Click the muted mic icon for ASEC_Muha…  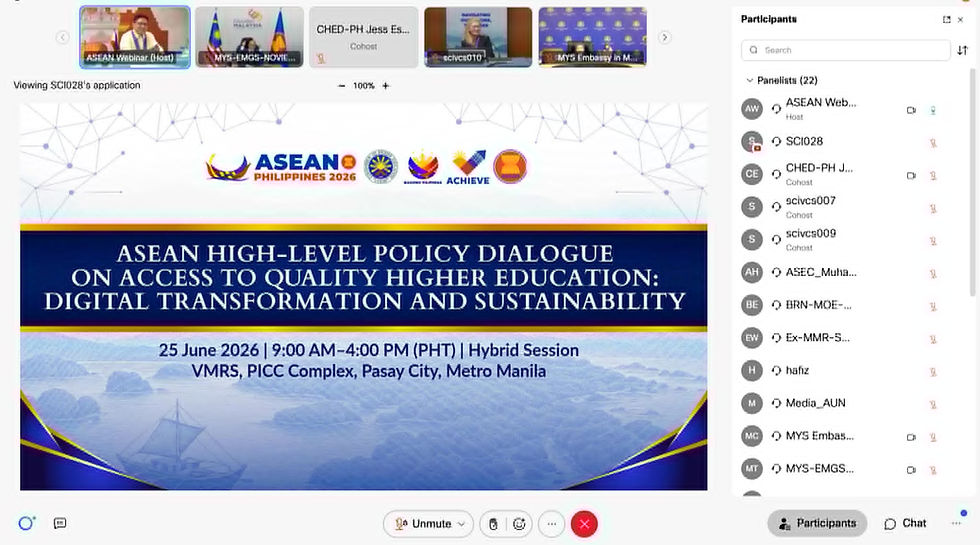tap(932, 273)
